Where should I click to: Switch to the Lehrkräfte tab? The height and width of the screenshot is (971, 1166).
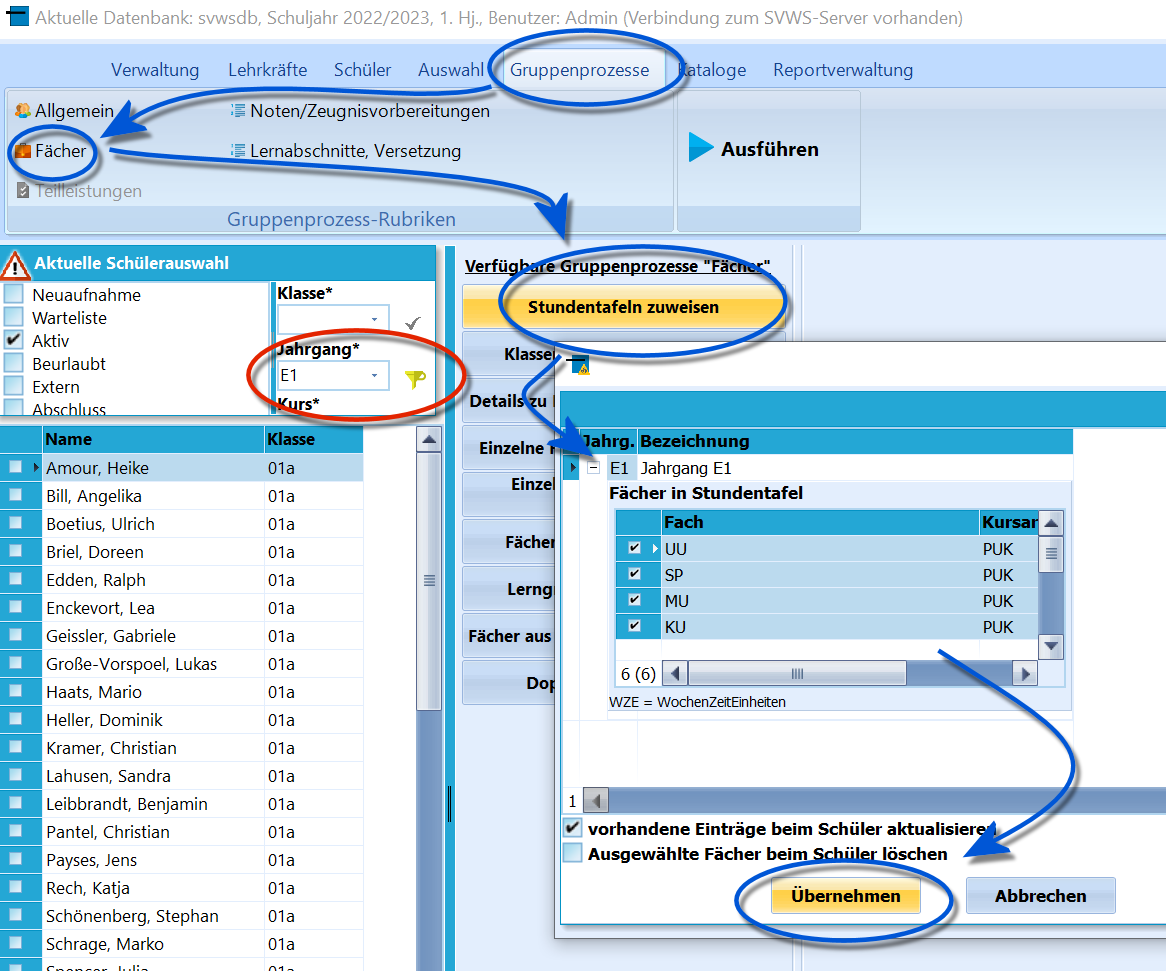267,70
